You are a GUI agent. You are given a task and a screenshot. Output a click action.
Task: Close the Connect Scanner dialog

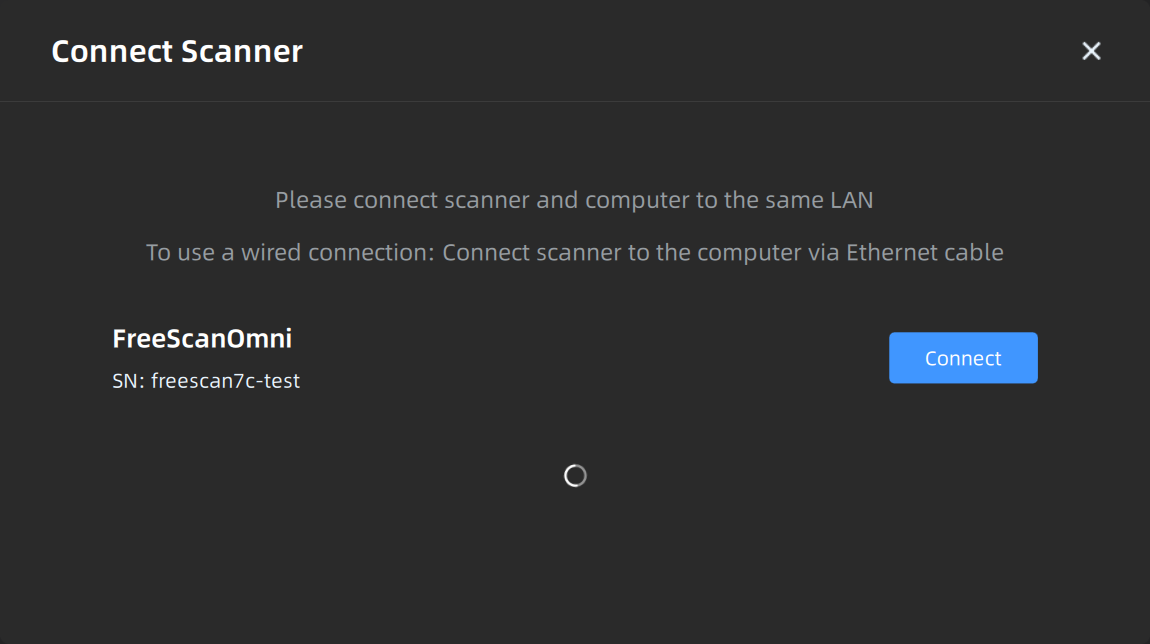point(1091,51)
